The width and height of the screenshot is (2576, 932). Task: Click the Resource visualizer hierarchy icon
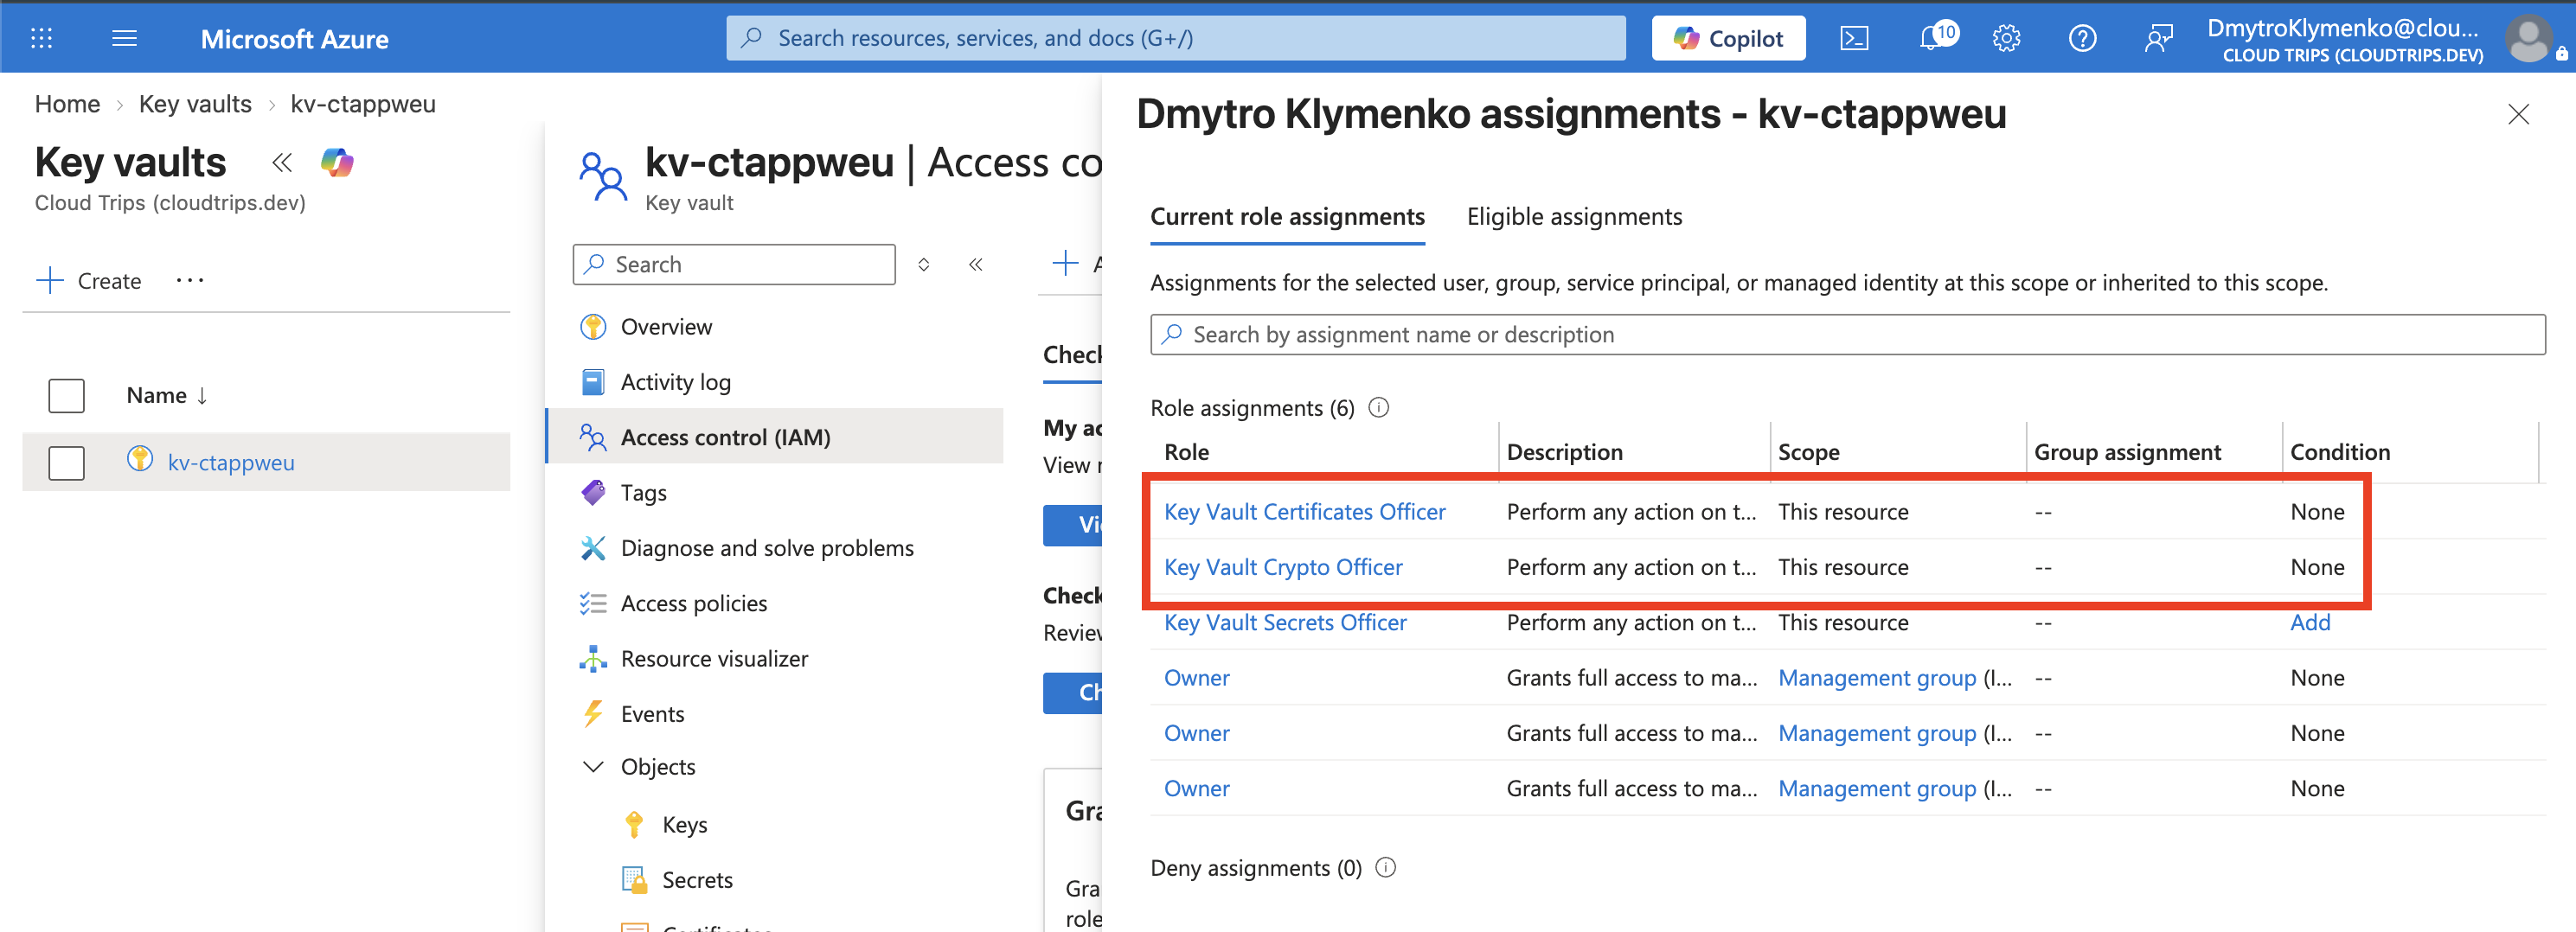coord(593,658)
